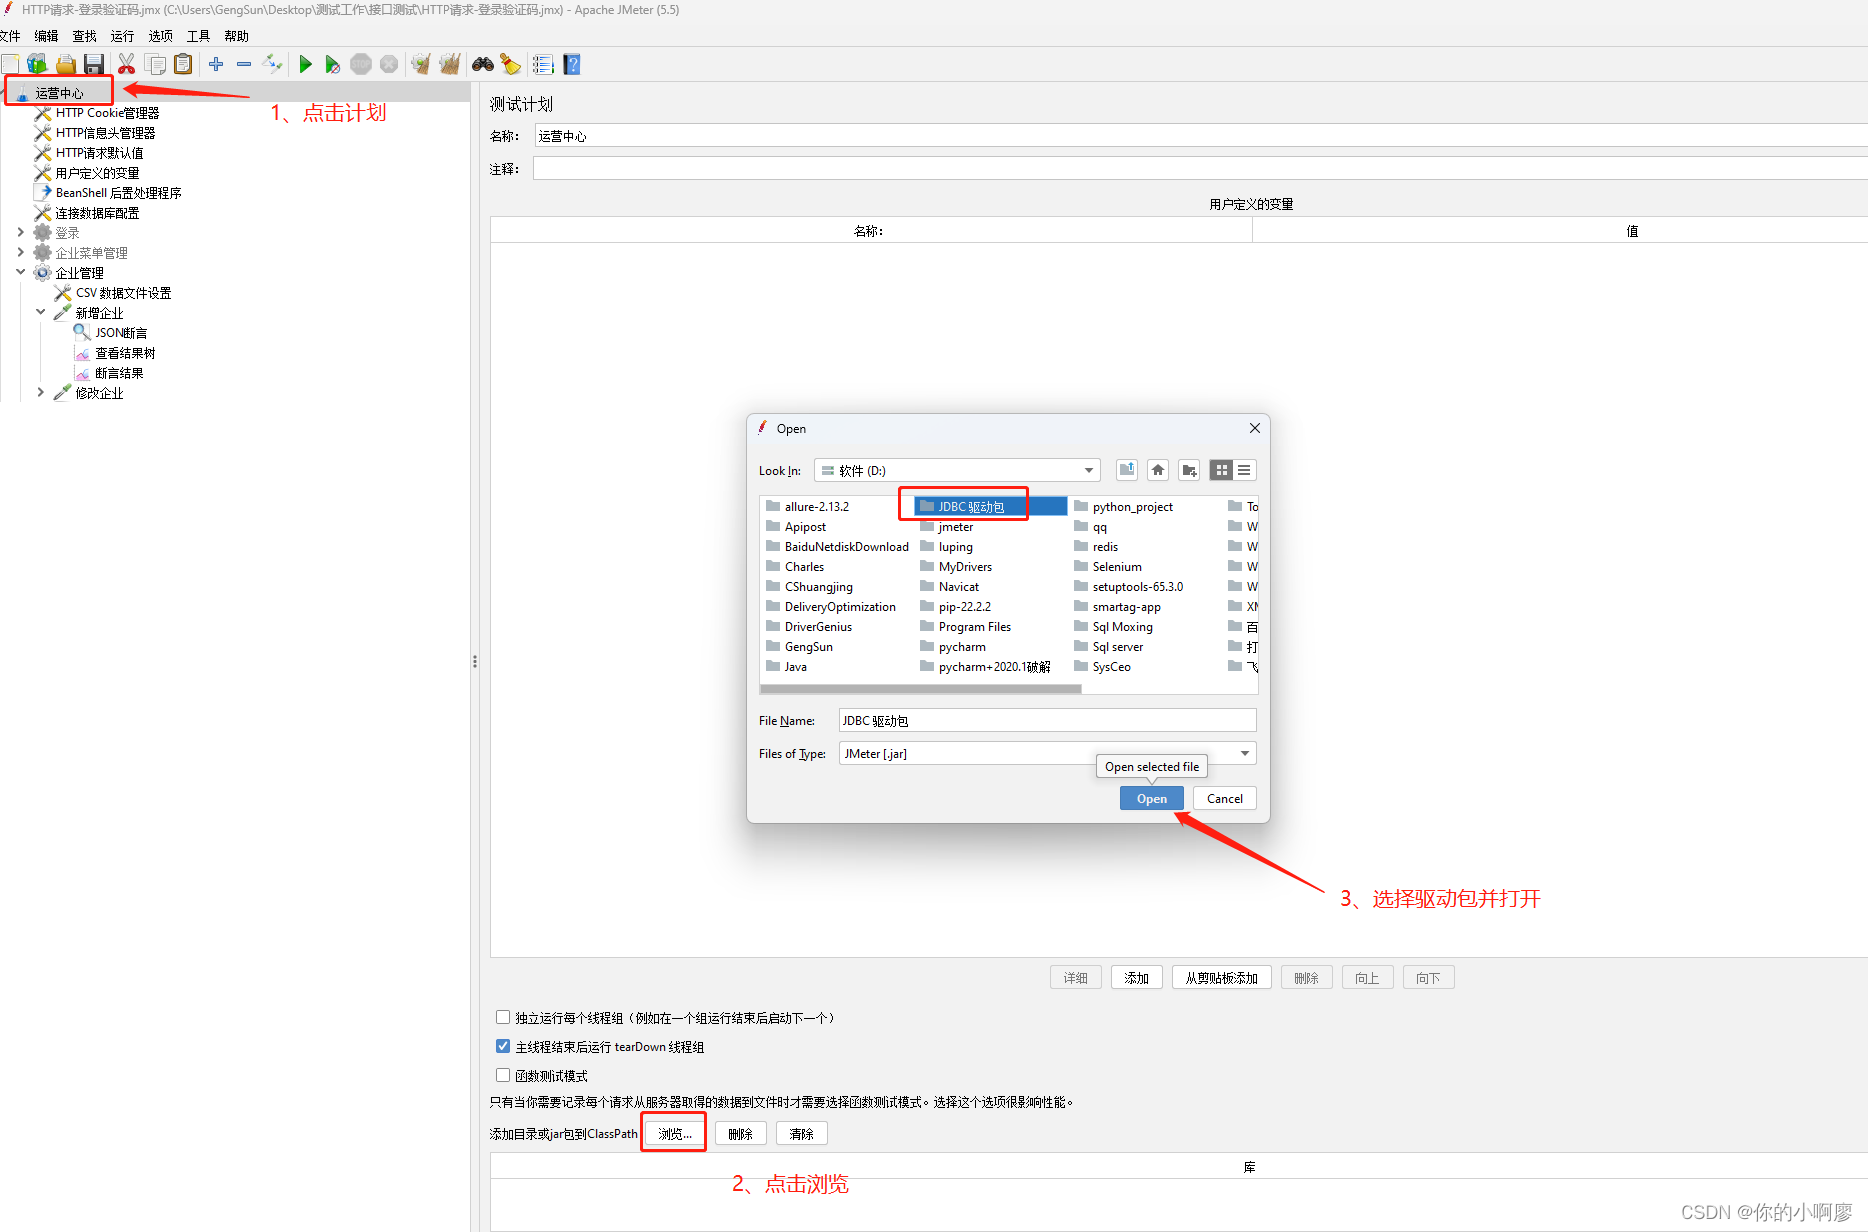Click Up One Level icon in Open dialog

1127,470
